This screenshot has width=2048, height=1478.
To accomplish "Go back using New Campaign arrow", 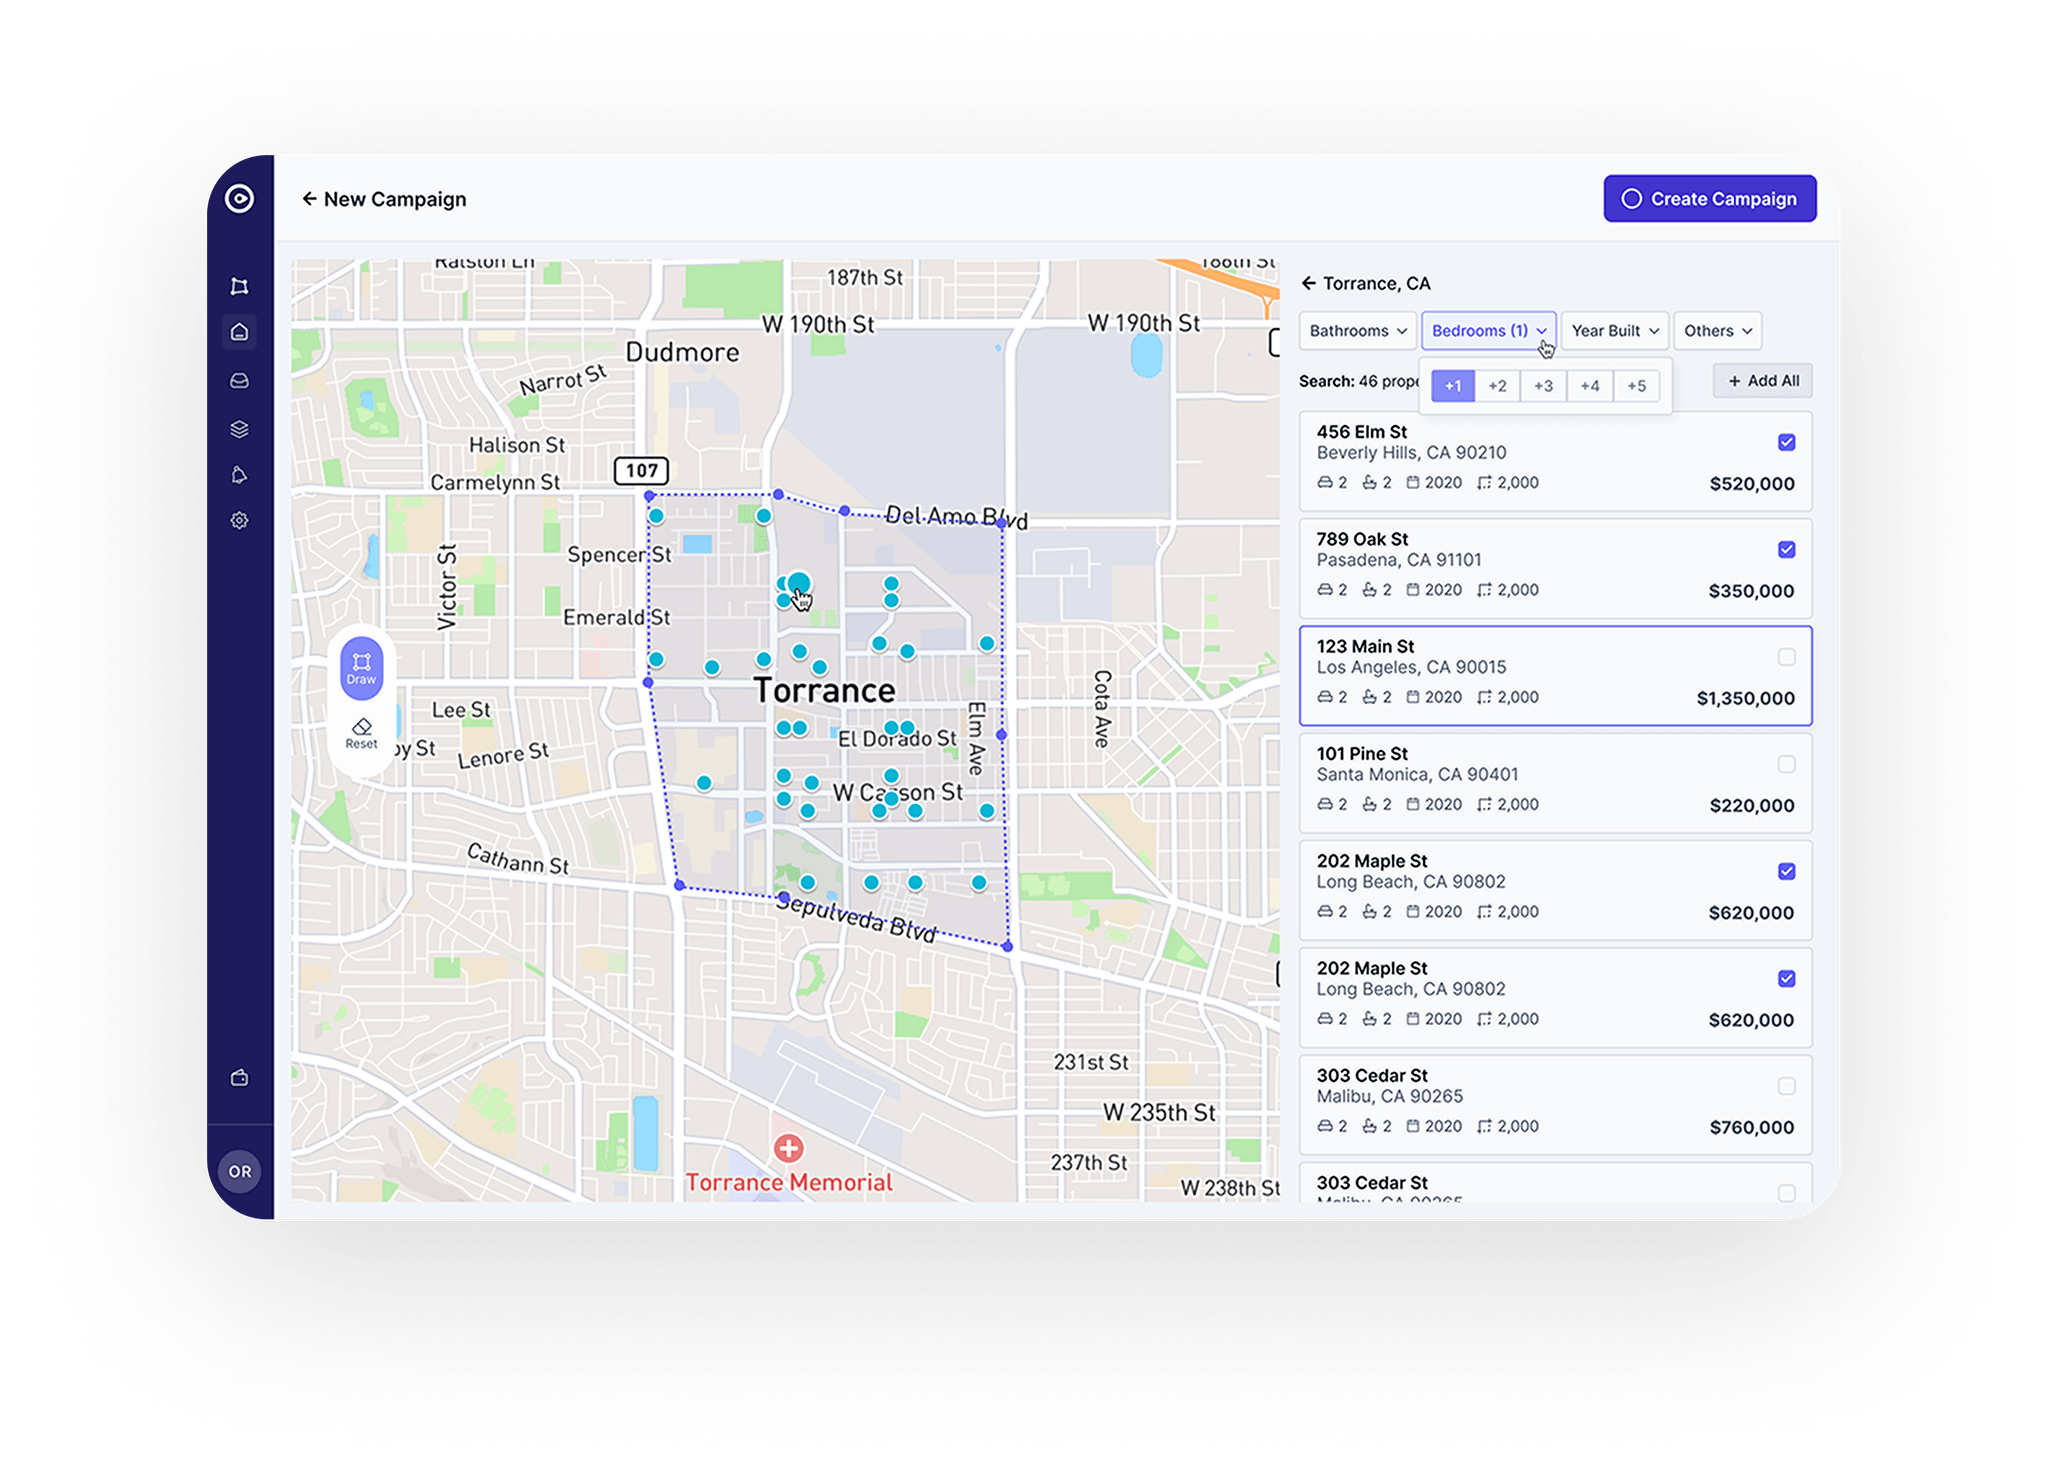I will click(309, 199).
